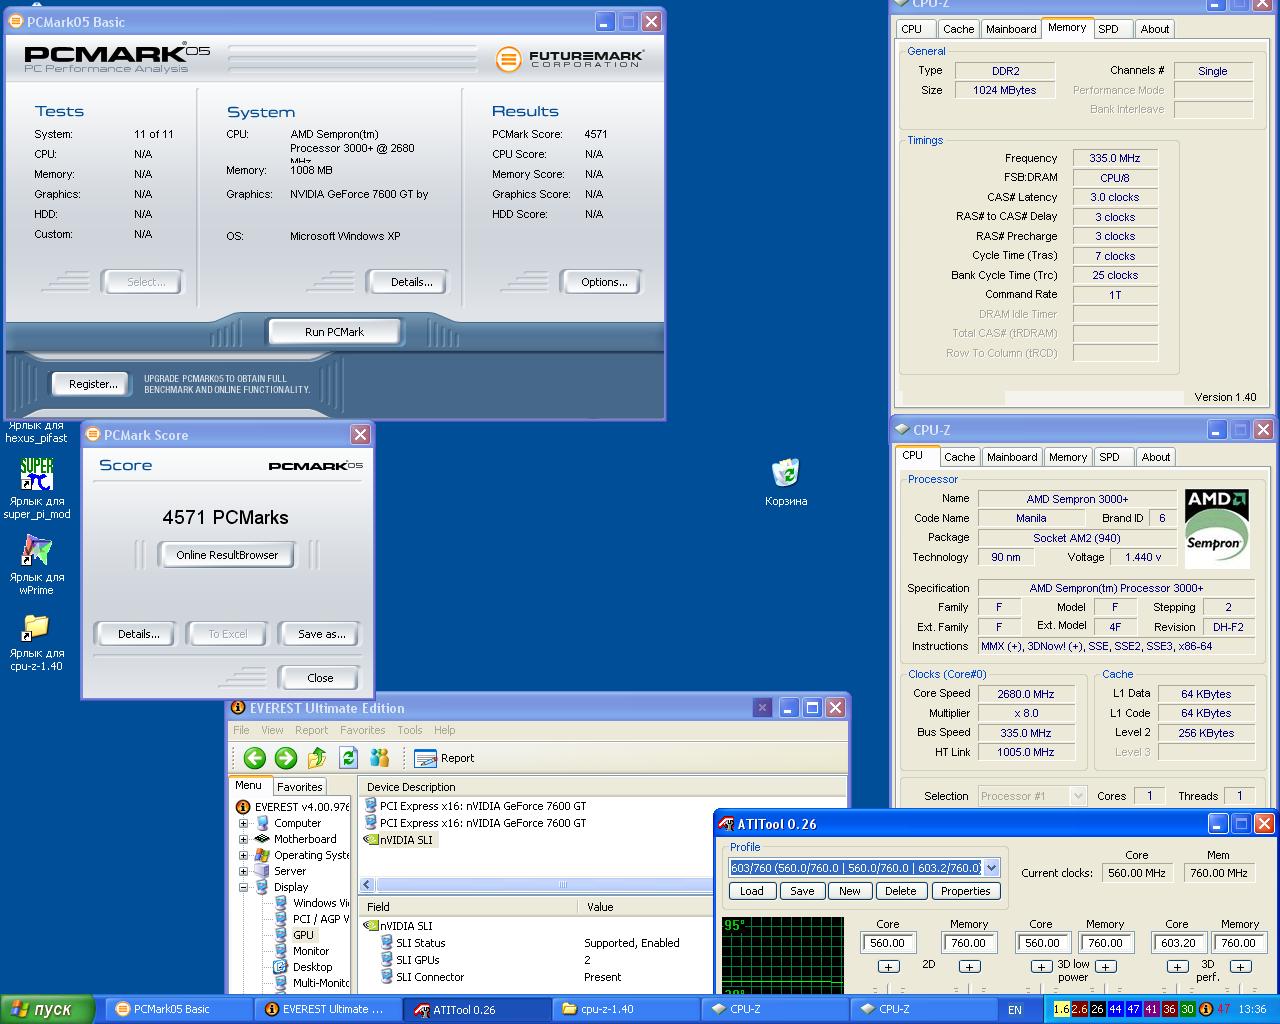The height and width of the screenshot is (1024, 1280).
Task: Expand the Operating System node in EVEREST's tree
Action: tap(243, 856)
